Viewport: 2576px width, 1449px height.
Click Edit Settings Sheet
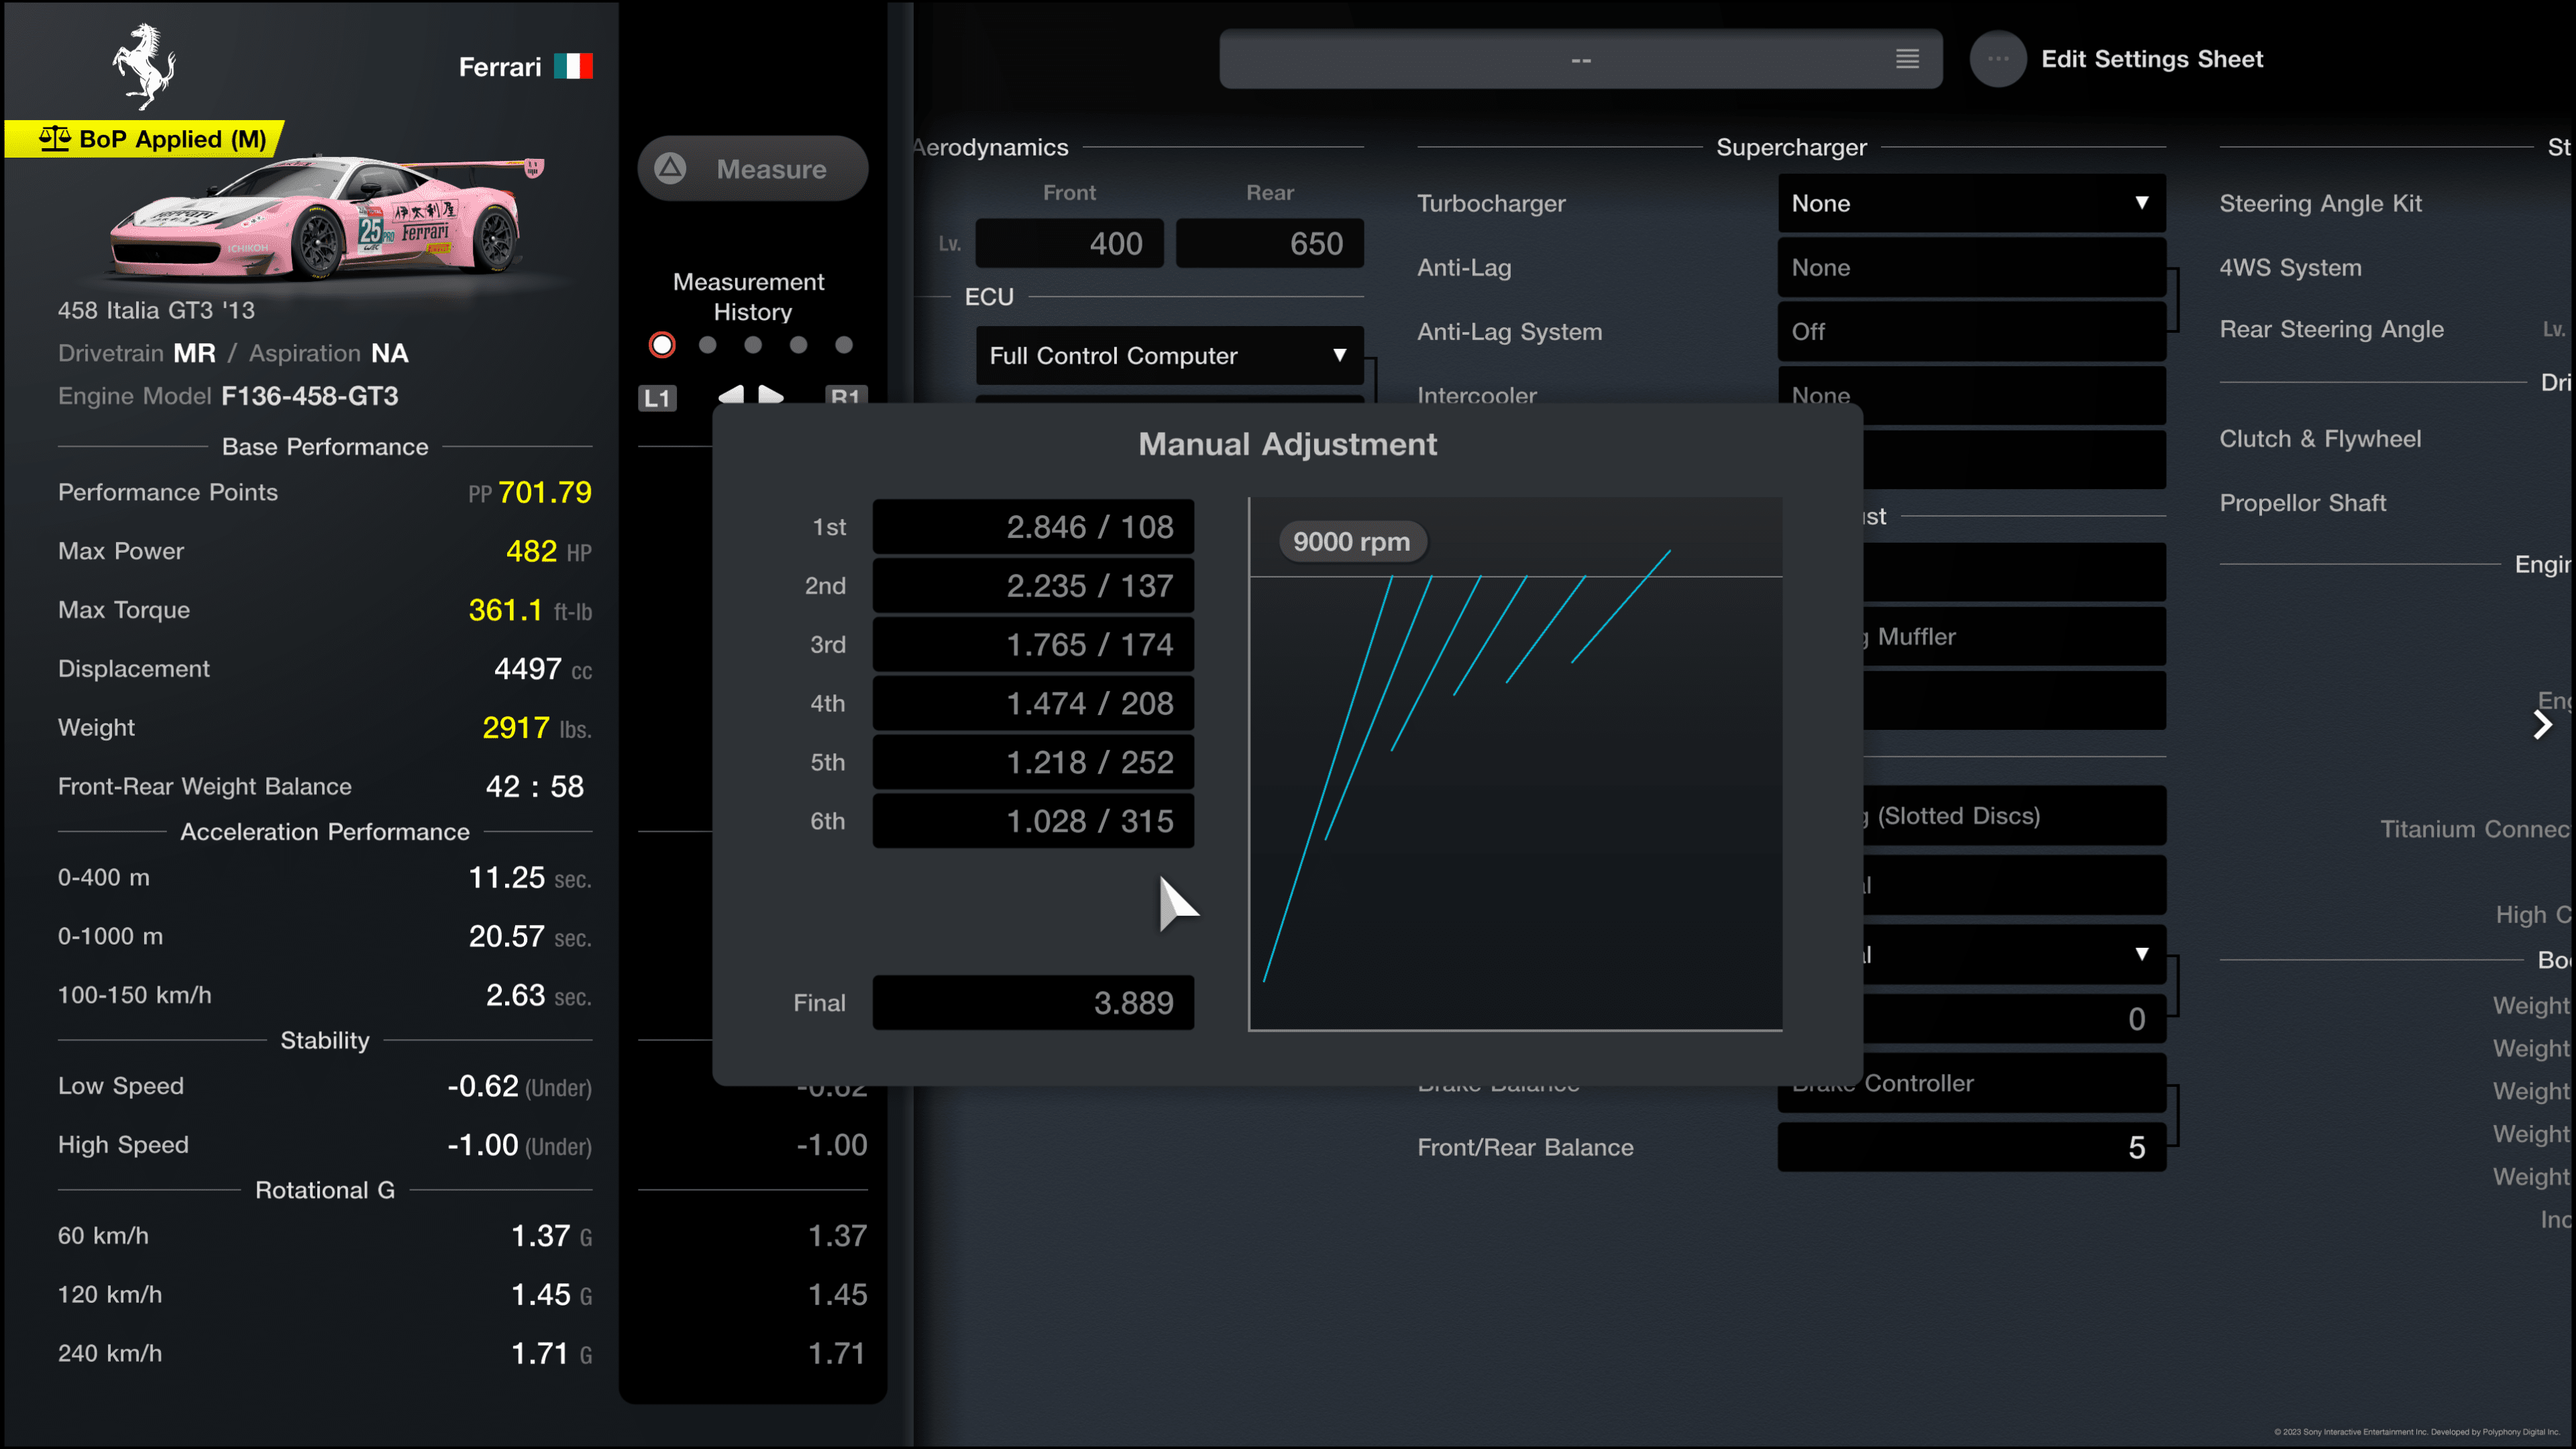tap(2151, 59)
